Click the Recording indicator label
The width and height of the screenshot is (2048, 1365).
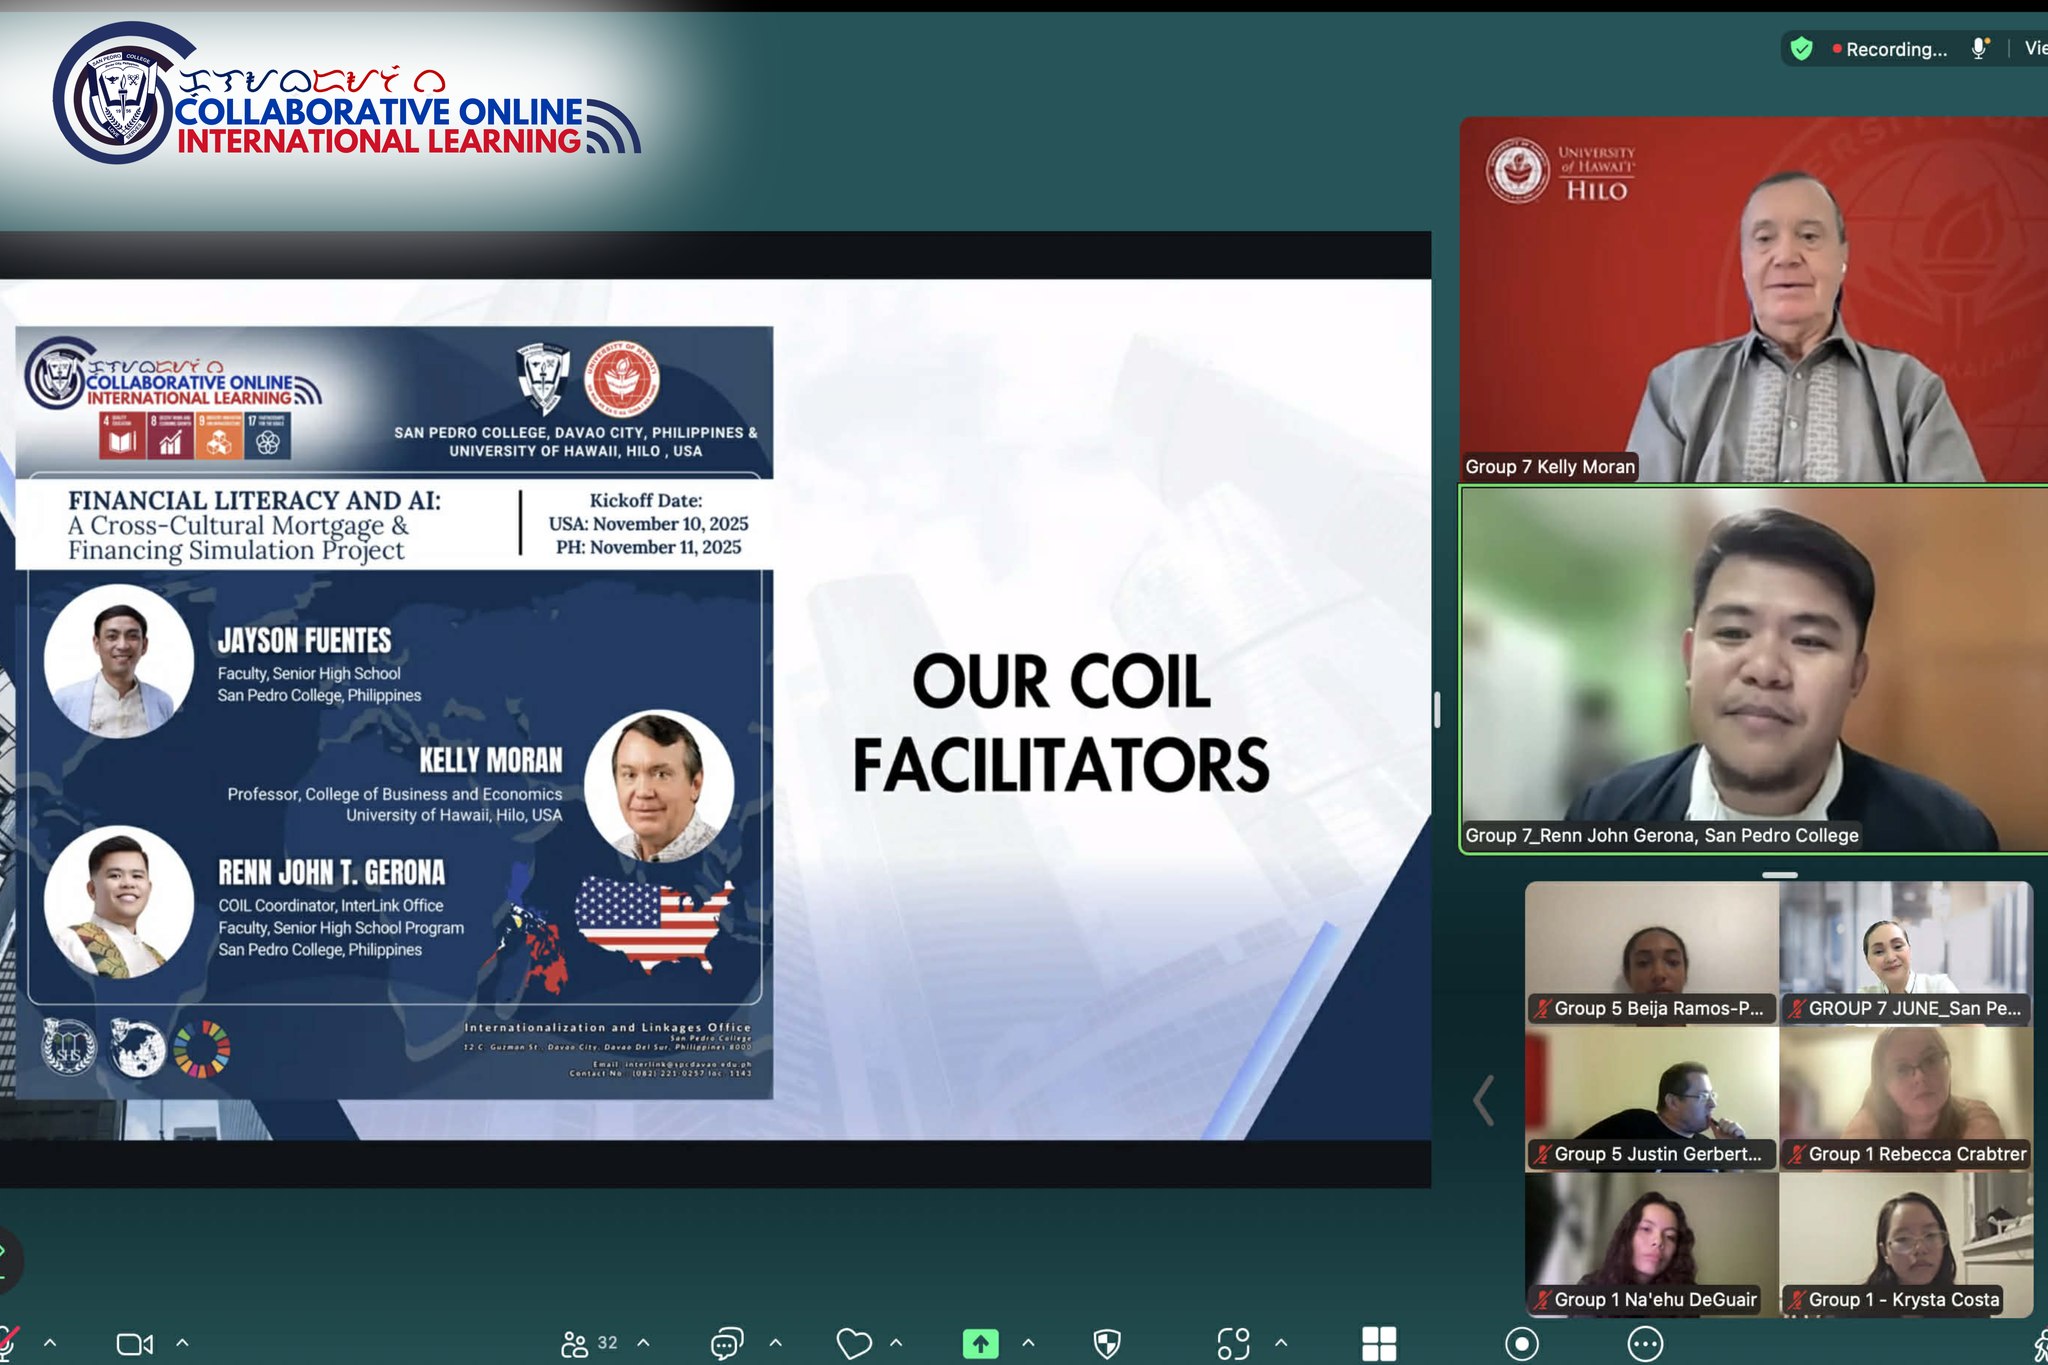(x=1890, y=49)
